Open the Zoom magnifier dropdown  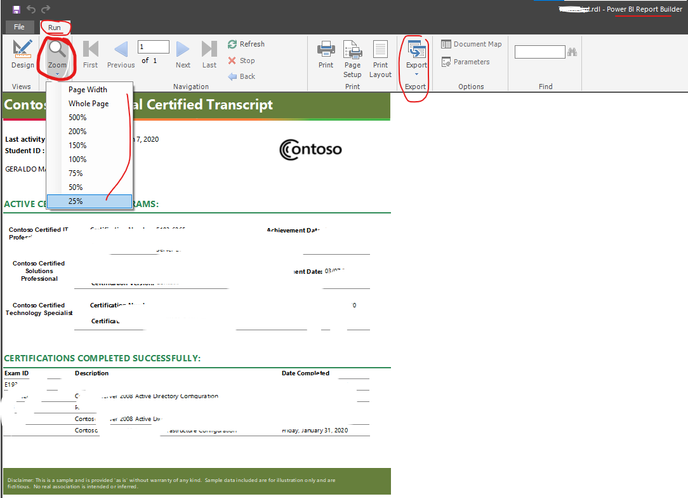[x=57, y=56]
